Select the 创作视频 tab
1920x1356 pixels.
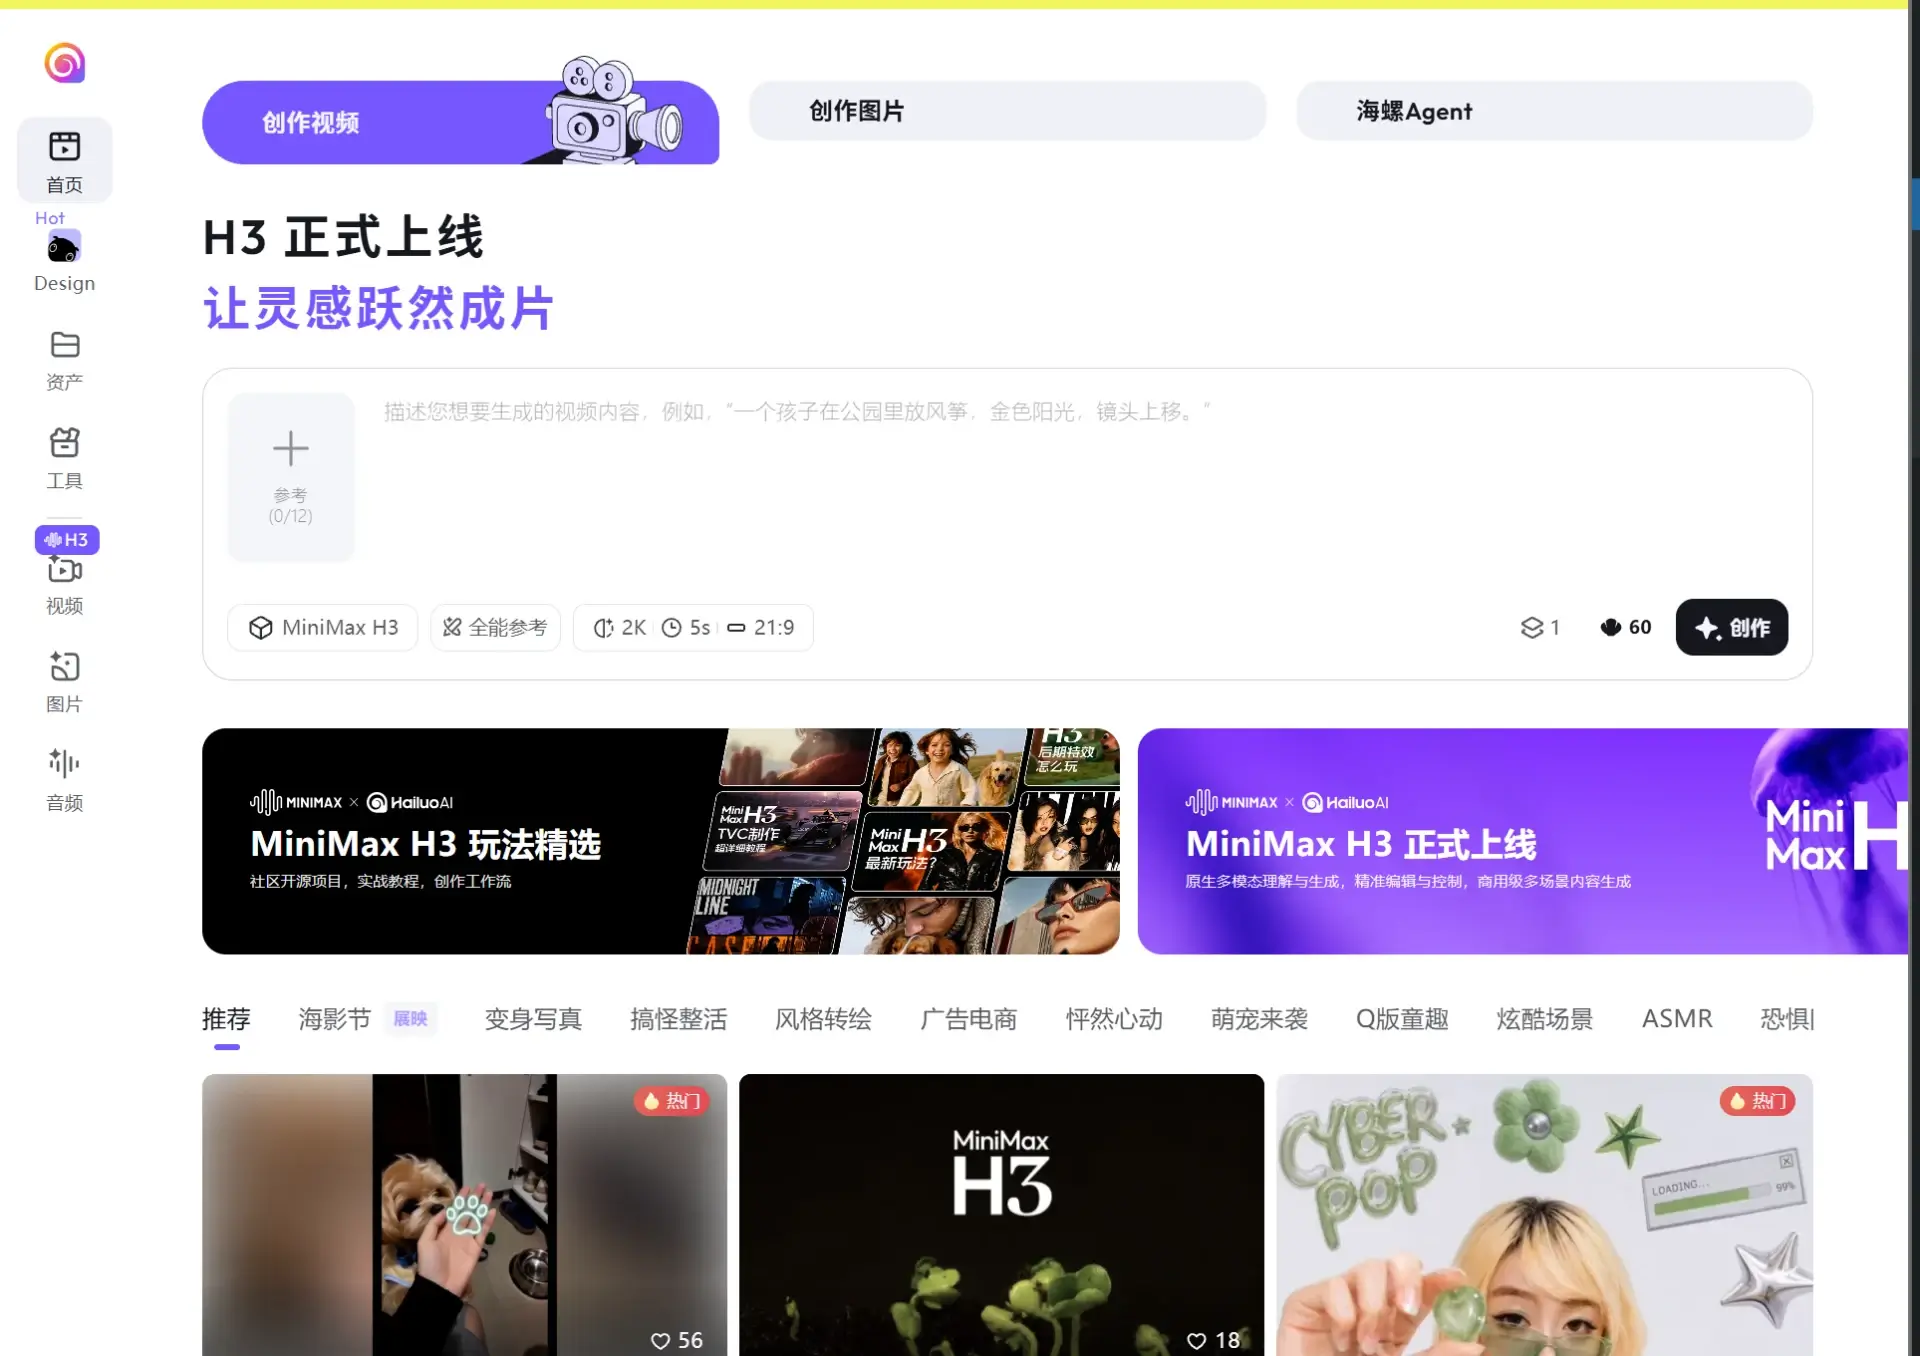click(460, 122)
